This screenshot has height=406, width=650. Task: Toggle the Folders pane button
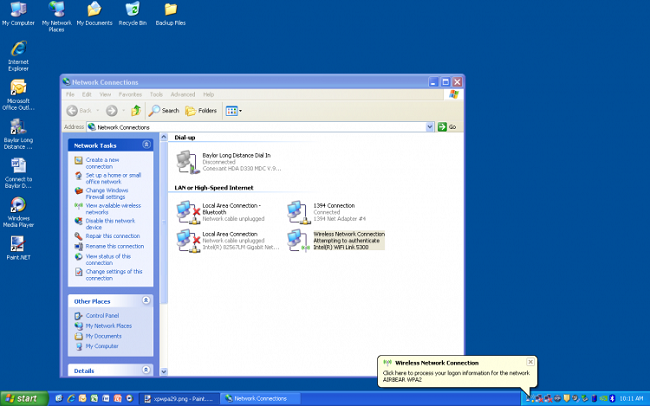click(x=201, y=111)
